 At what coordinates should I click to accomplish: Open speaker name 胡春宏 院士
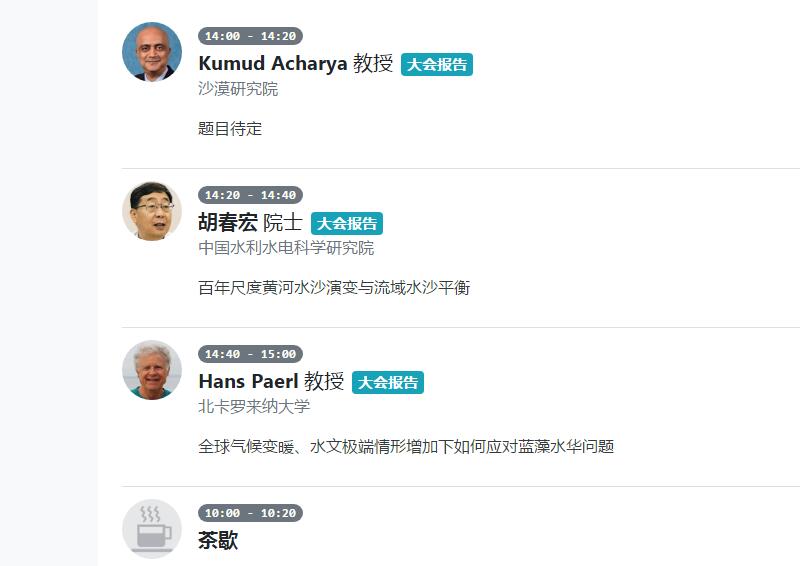coord(250,223)
